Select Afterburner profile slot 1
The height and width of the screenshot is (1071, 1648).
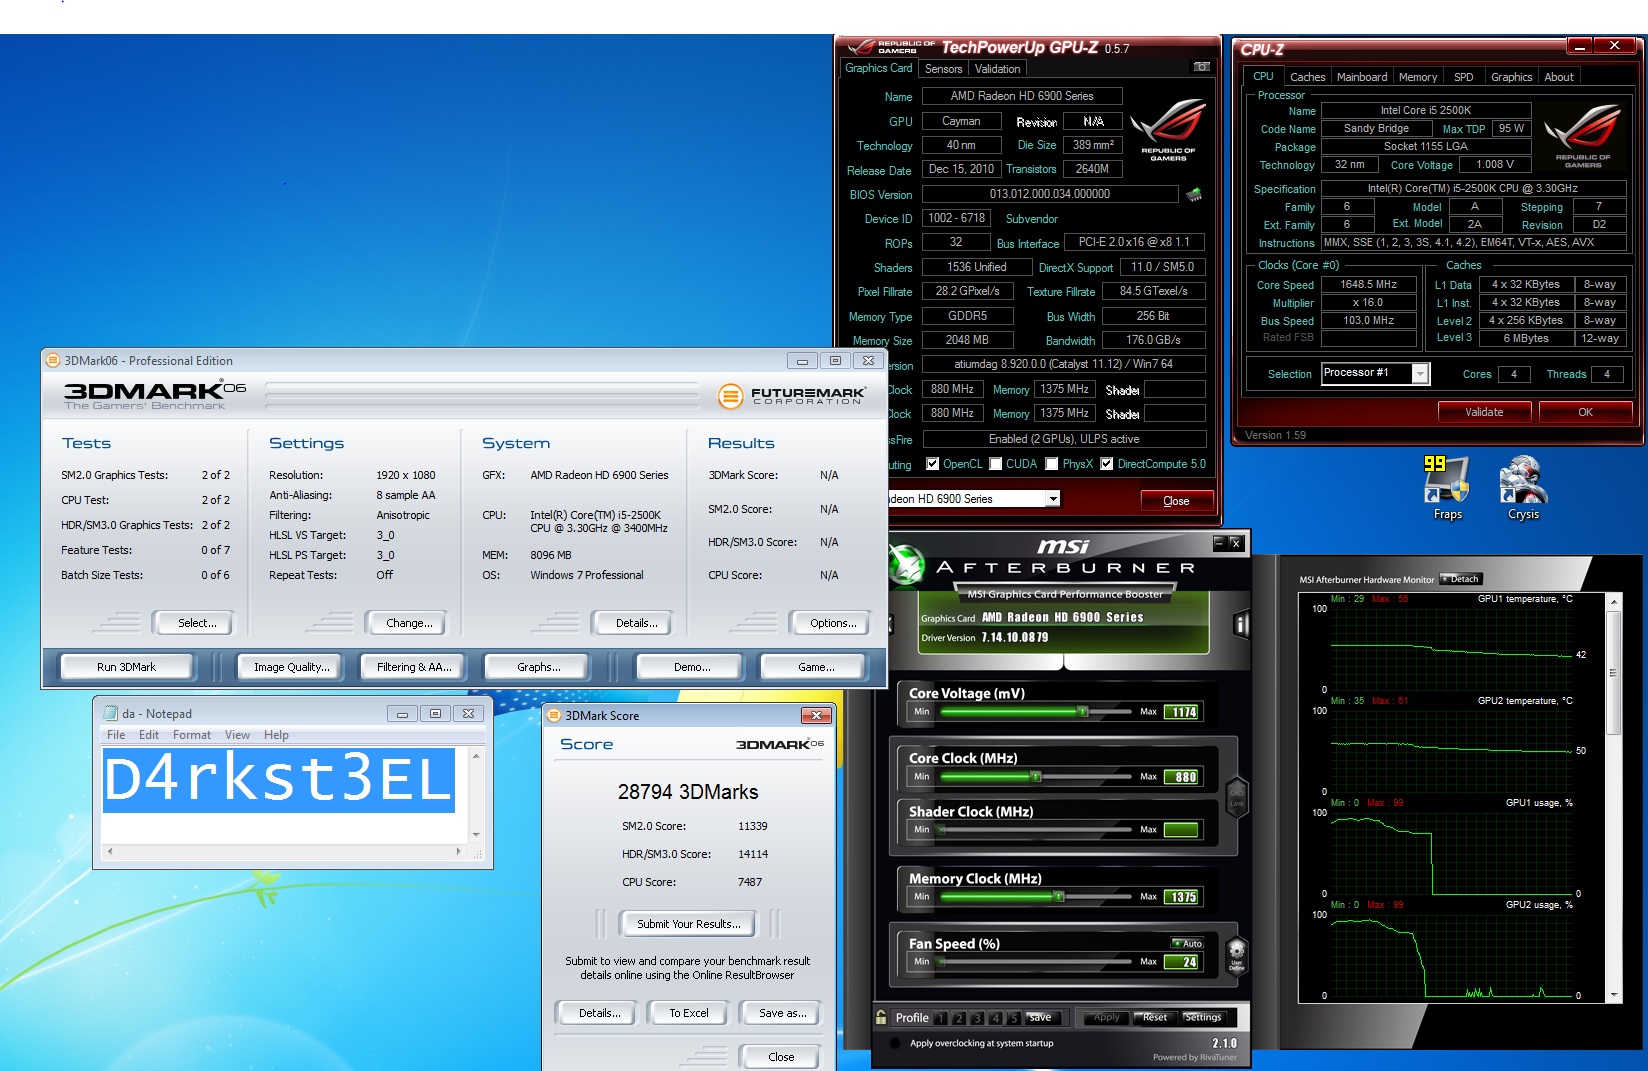pos(941,1018)
